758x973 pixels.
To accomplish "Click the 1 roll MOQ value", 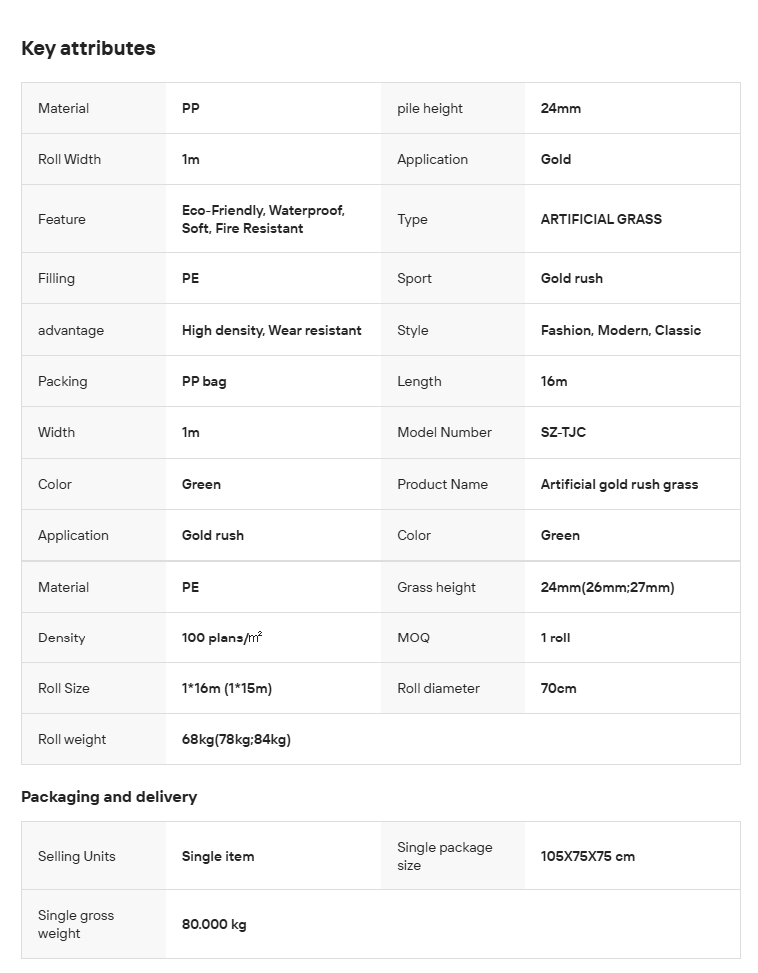I will pyautogui.click(x=555, y=638).
